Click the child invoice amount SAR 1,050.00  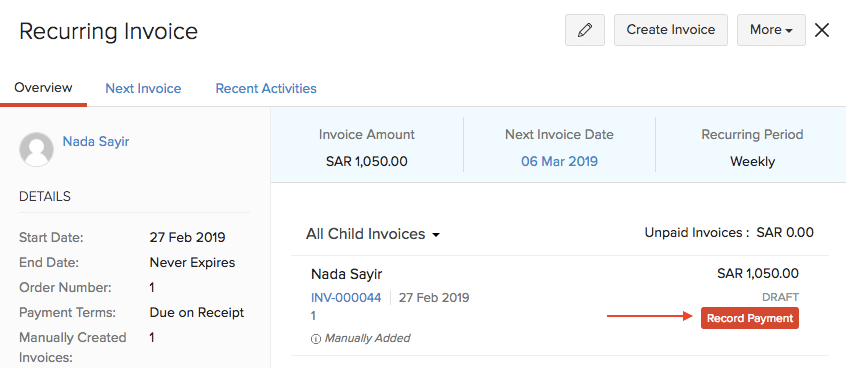(x=758, y=274)
